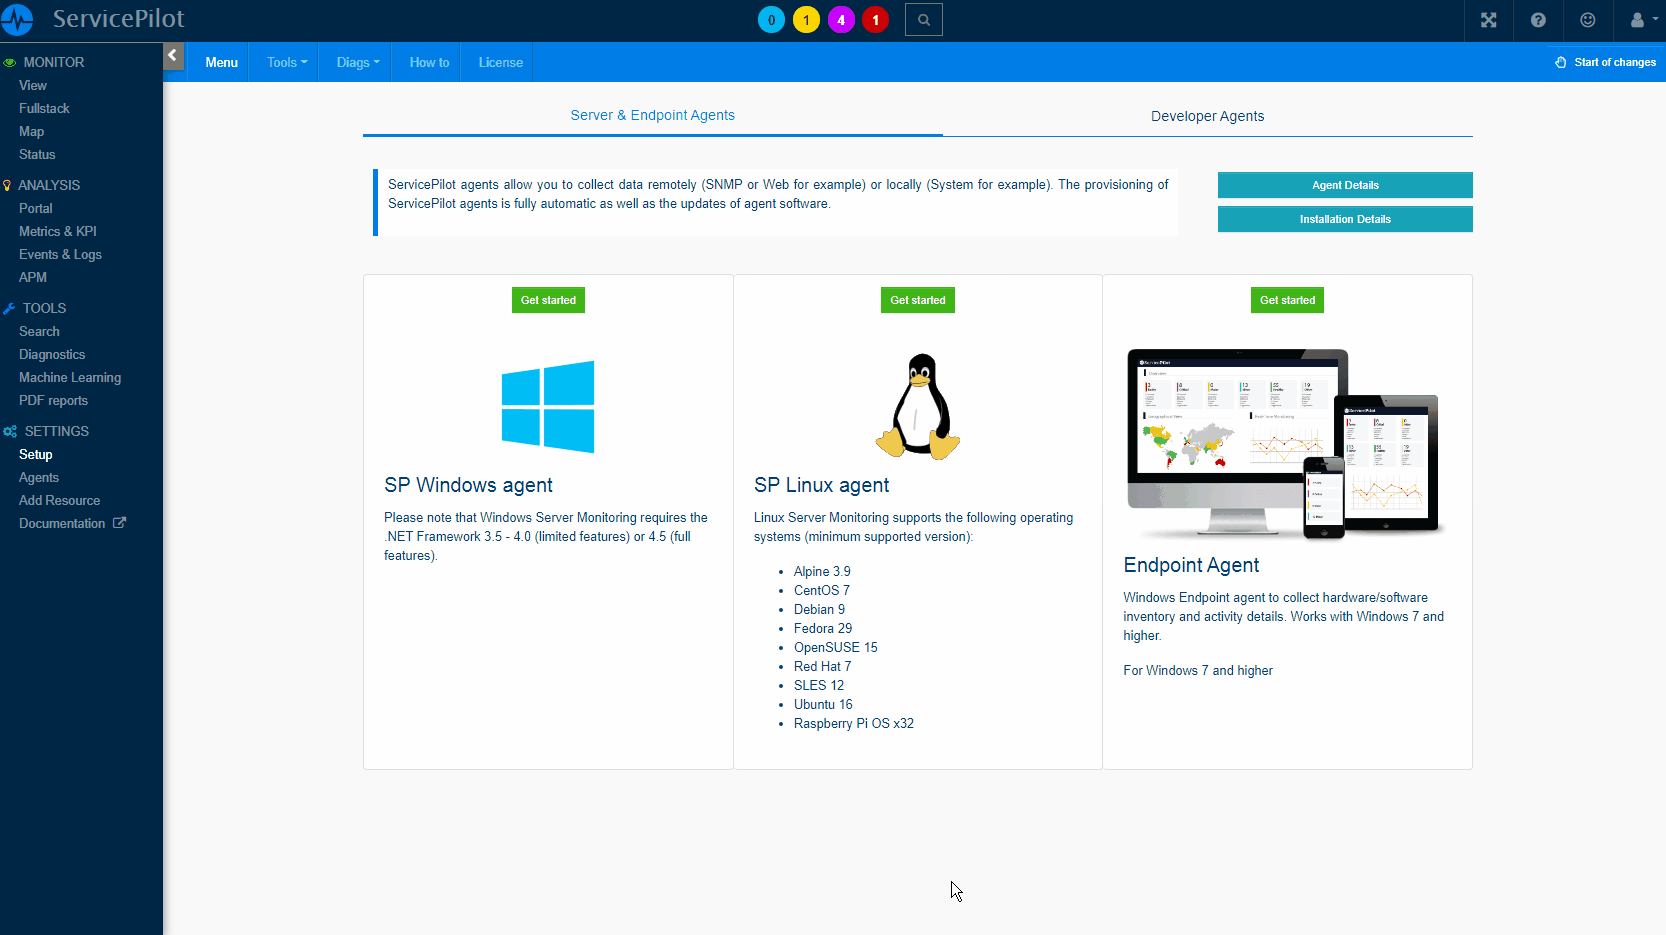
Task: Click the ANALYSIS lightbulb icon in sidebar
Action: coord(7,185)
